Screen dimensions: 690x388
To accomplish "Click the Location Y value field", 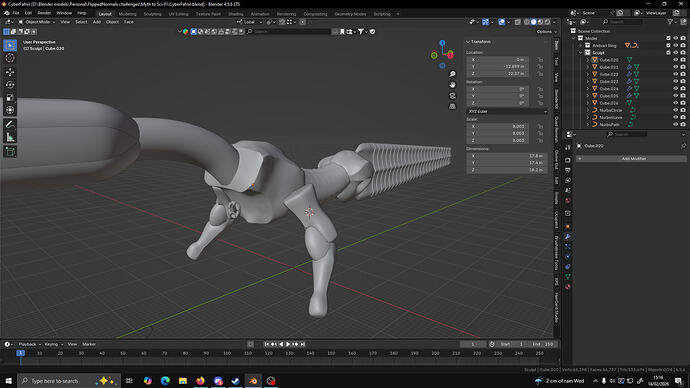I will (x=498, y=66).
